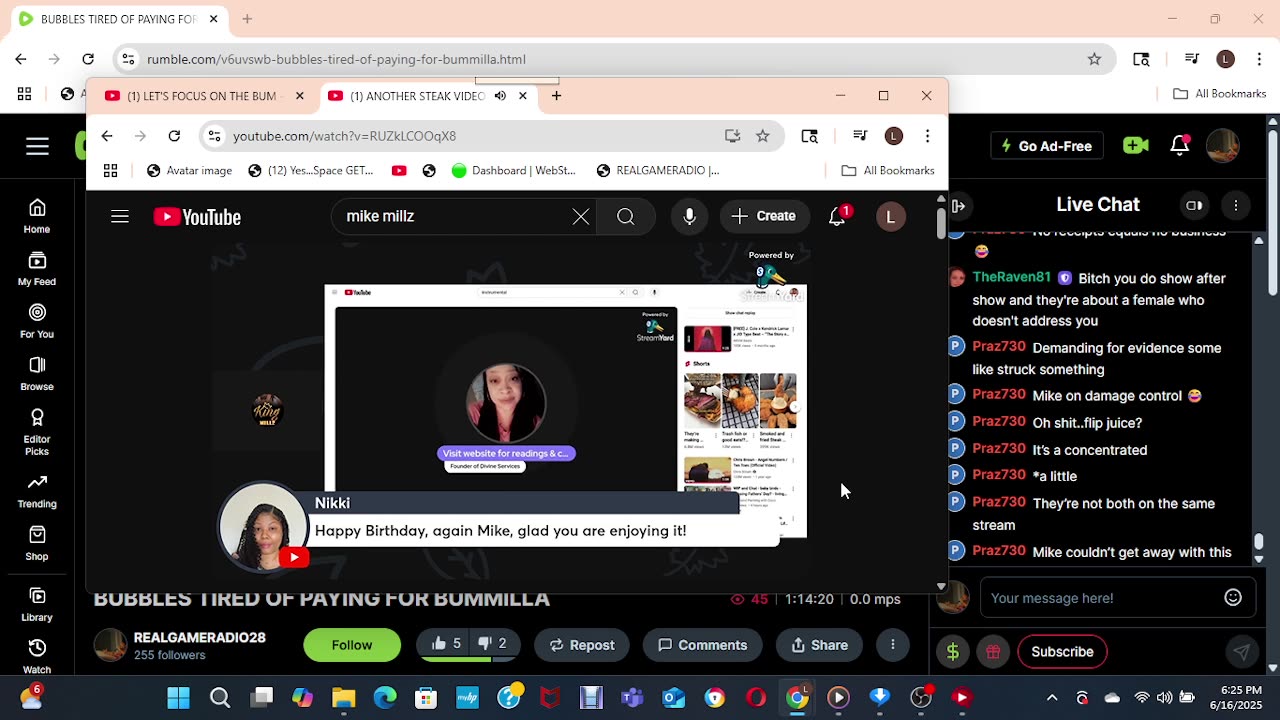This screenshot has height=720, width=1280.
Task: Open new tab in Rumble browser window
Action: 247,19
